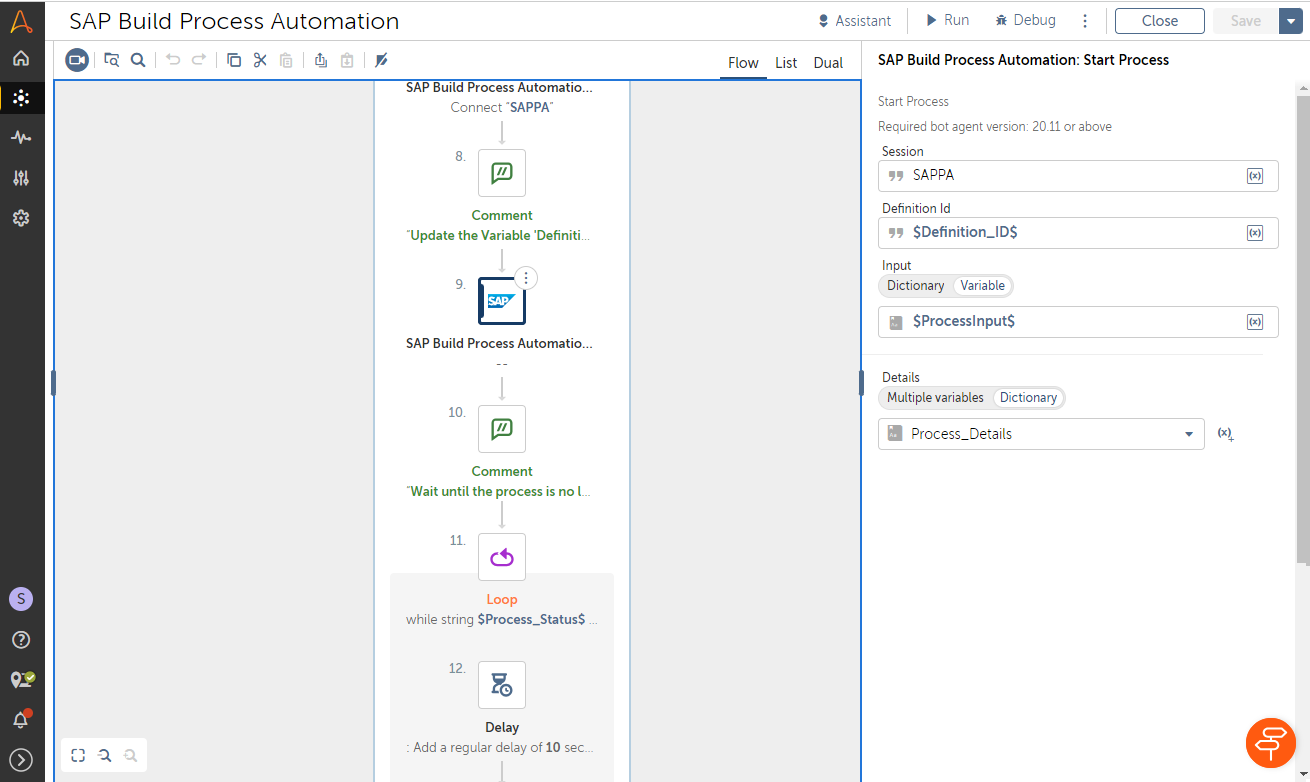Viewport: 1310px width, 782px height.
Task: Click the Delay action icon at step 12
Action: [502, 685]
